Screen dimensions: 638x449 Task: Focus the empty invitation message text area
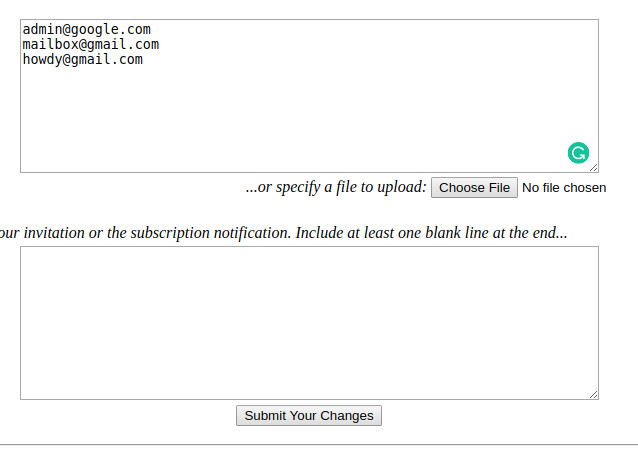(309, 323)
